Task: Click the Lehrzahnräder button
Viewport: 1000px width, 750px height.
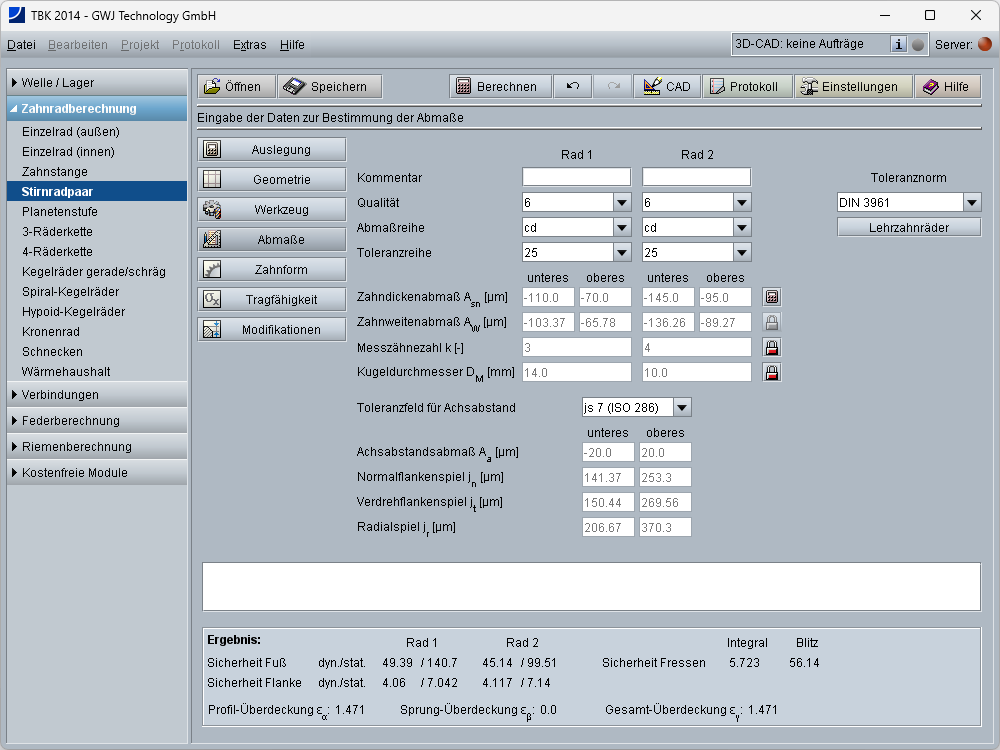Action: pyautogui.click(x=908, y=228)
